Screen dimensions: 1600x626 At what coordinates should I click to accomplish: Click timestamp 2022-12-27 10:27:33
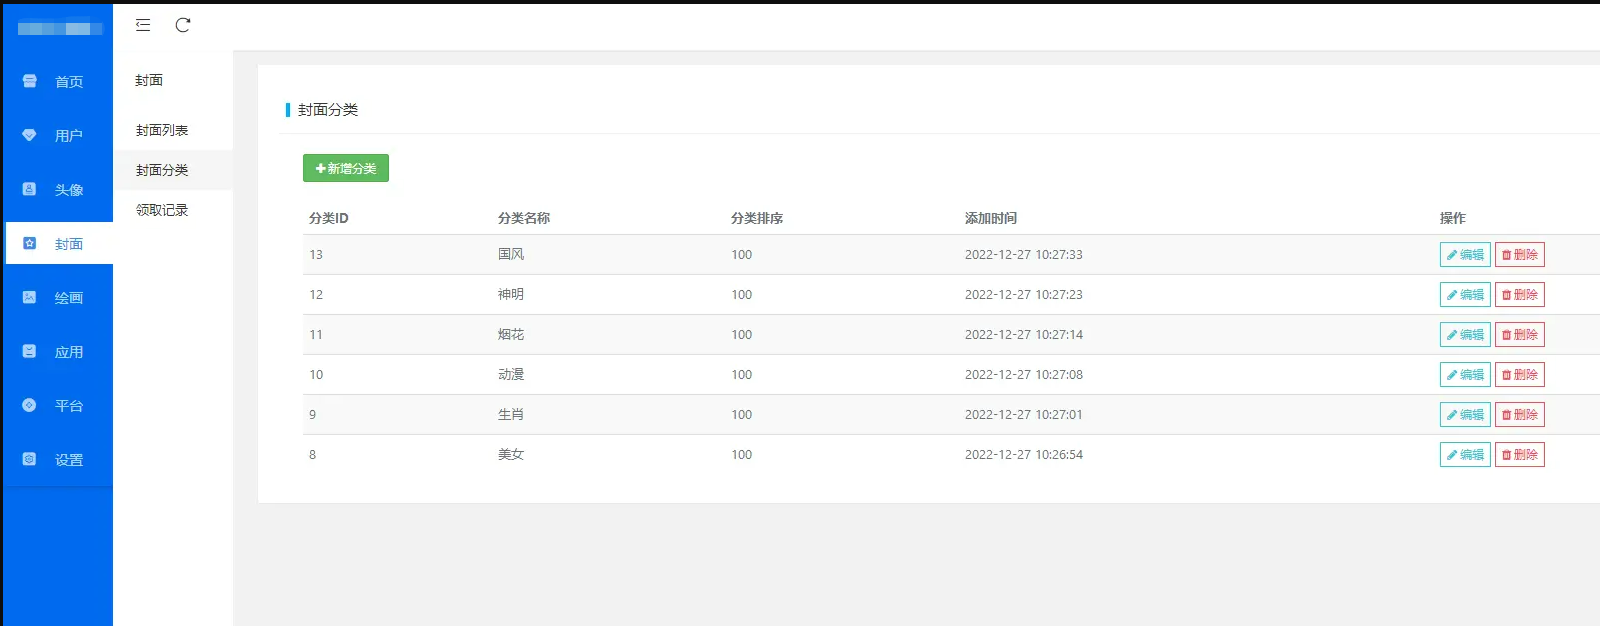[1024, 254]
